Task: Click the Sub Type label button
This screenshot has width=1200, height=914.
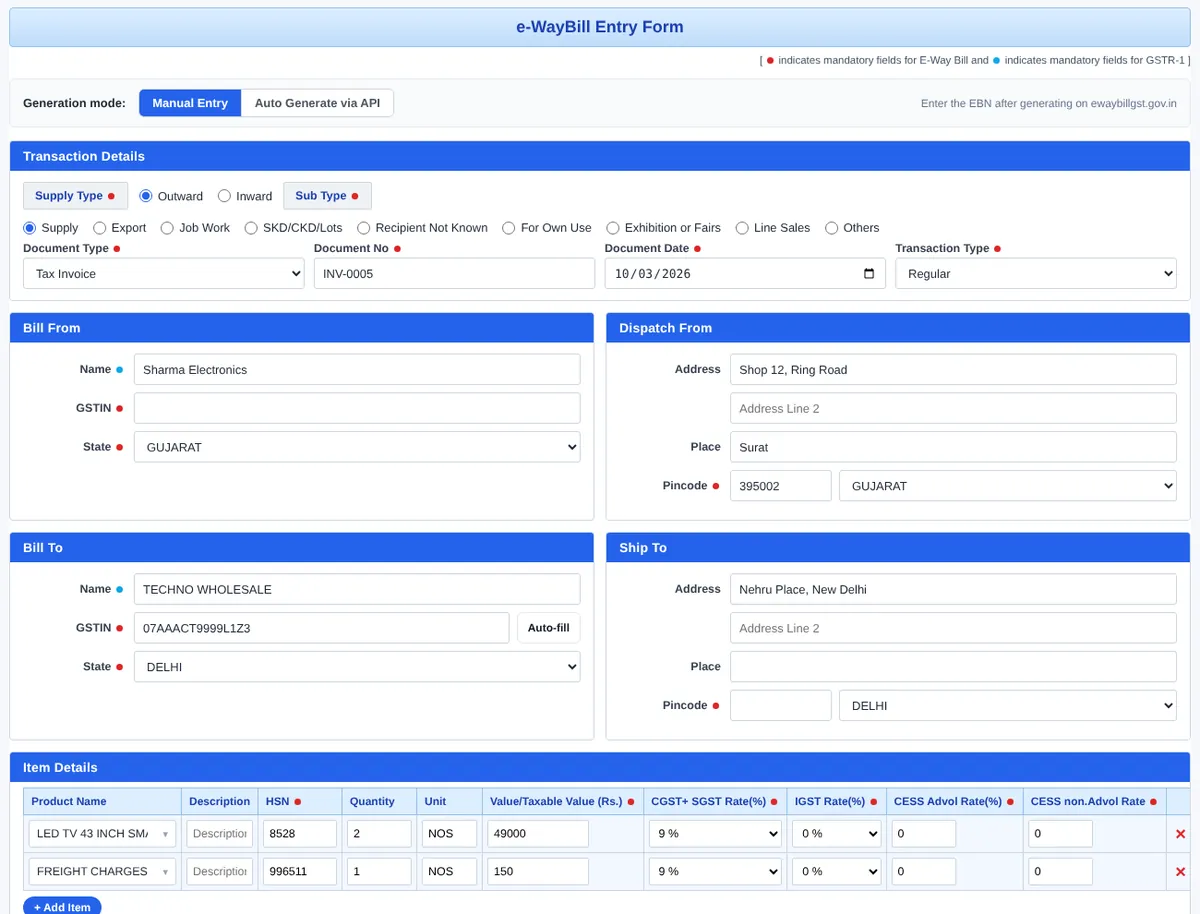Action: coord(327,196)
